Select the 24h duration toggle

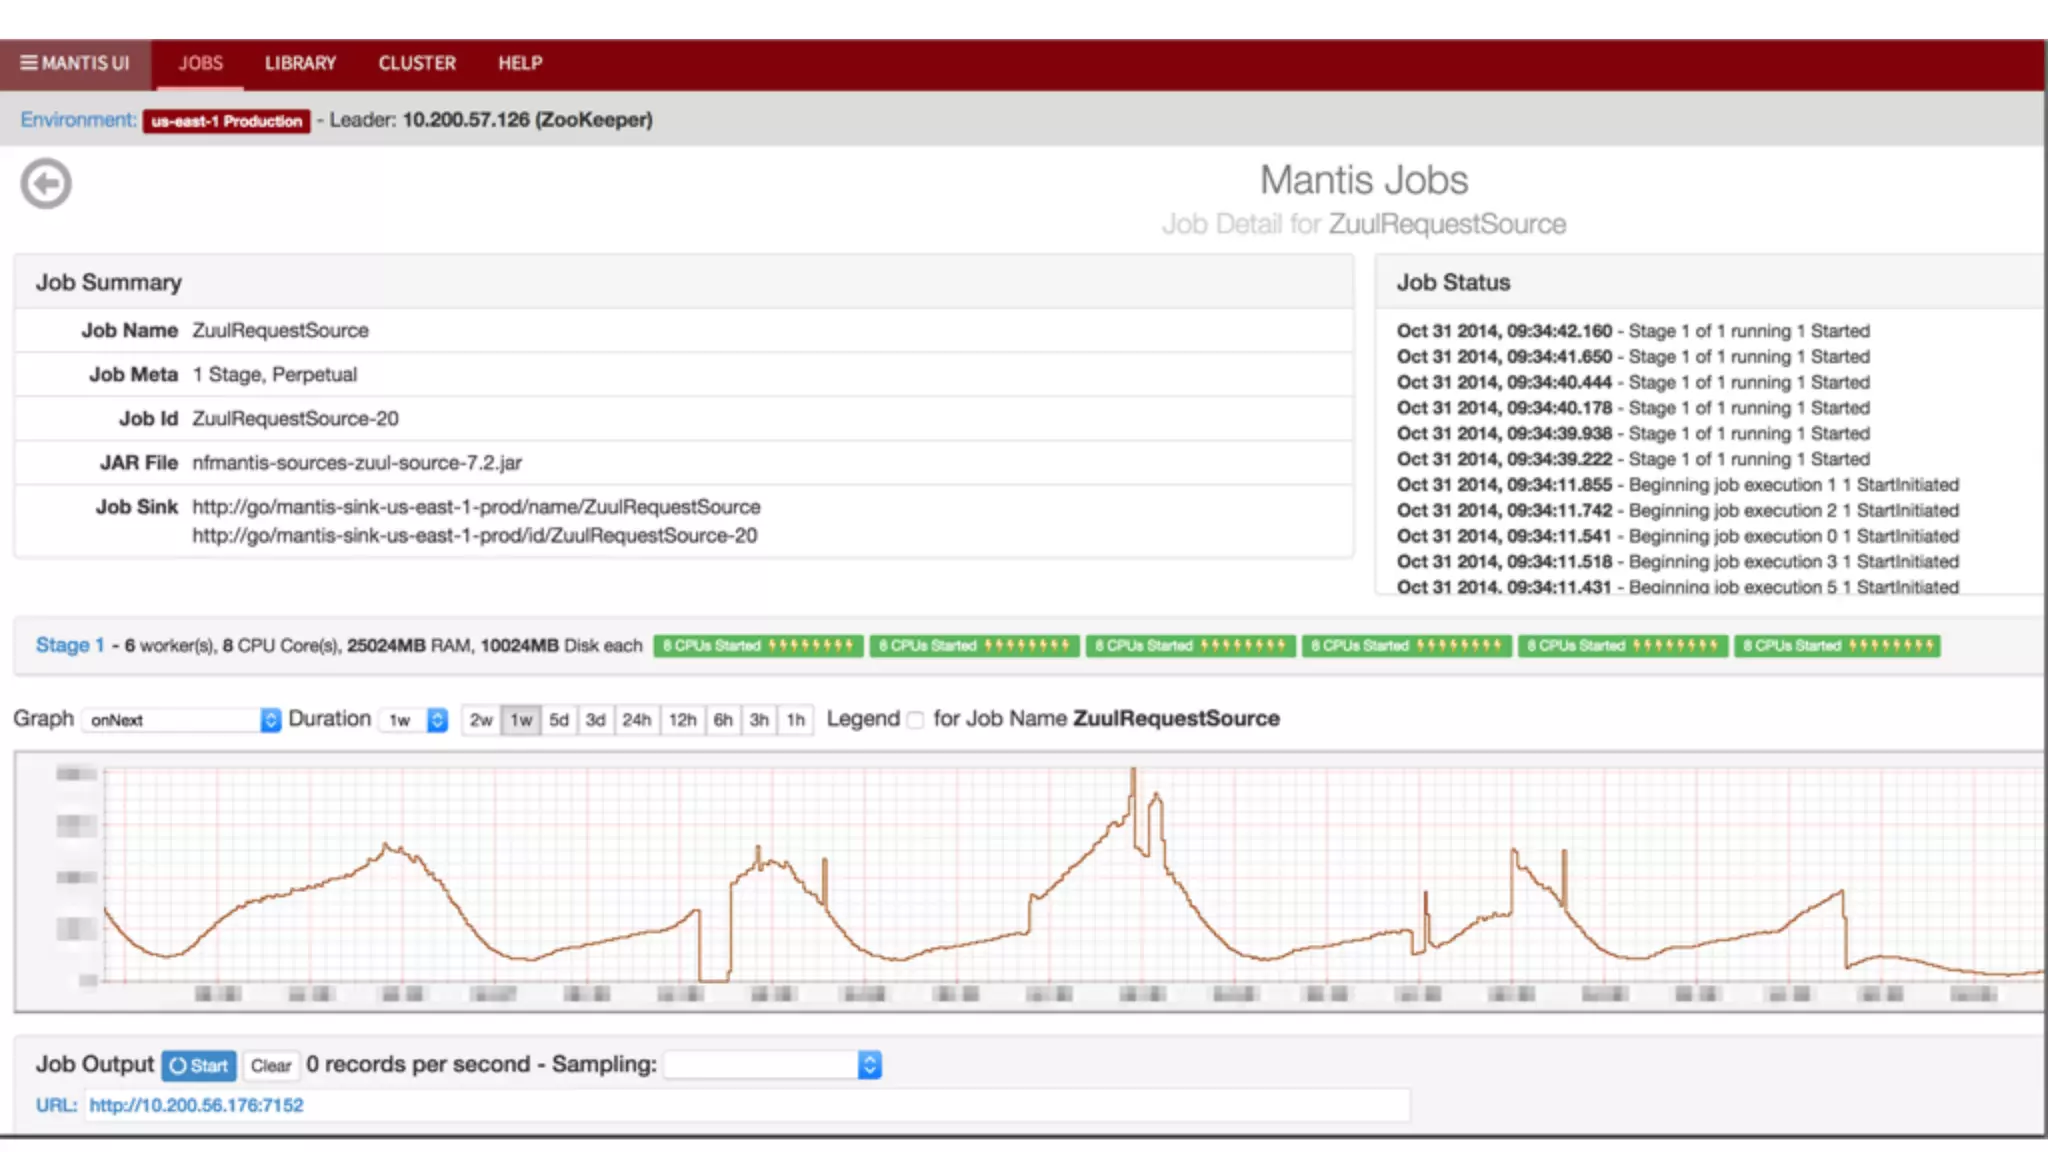636,720
